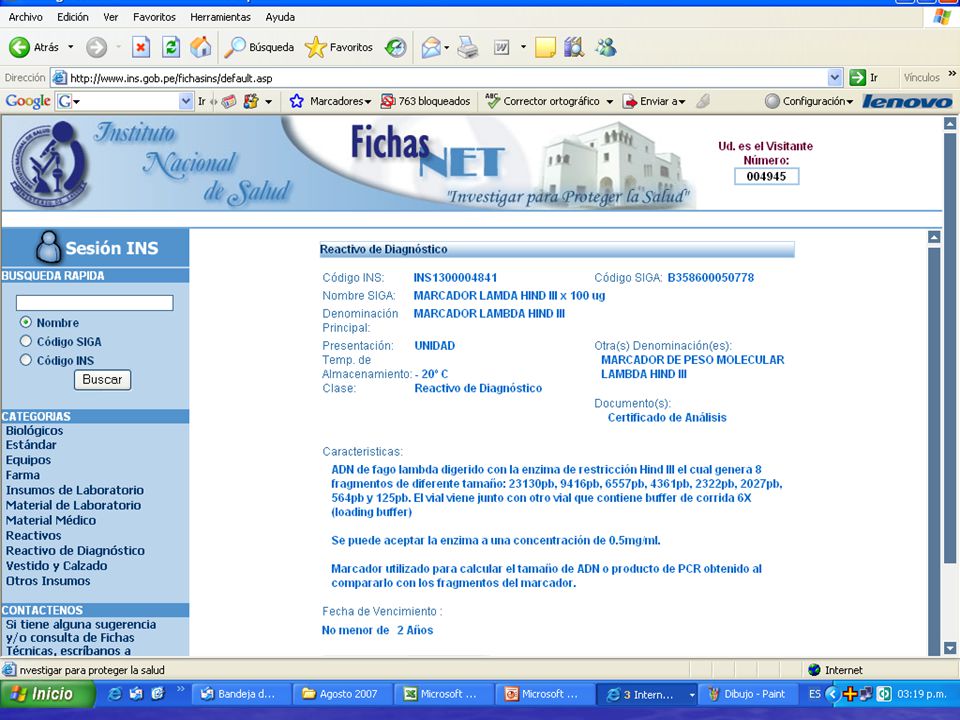Click the quick search text field
The height and width of the screenshot is (720, 960).
coord(94,302)
